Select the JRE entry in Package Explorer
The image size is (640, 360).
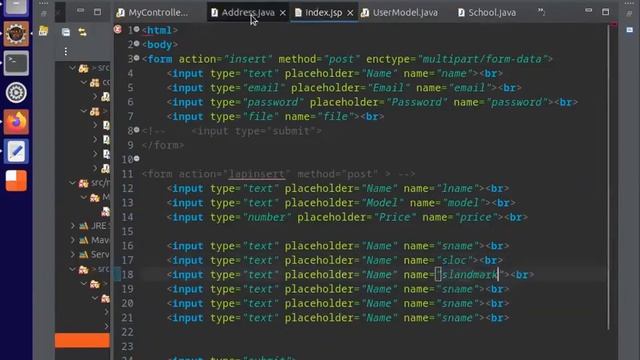94,226
